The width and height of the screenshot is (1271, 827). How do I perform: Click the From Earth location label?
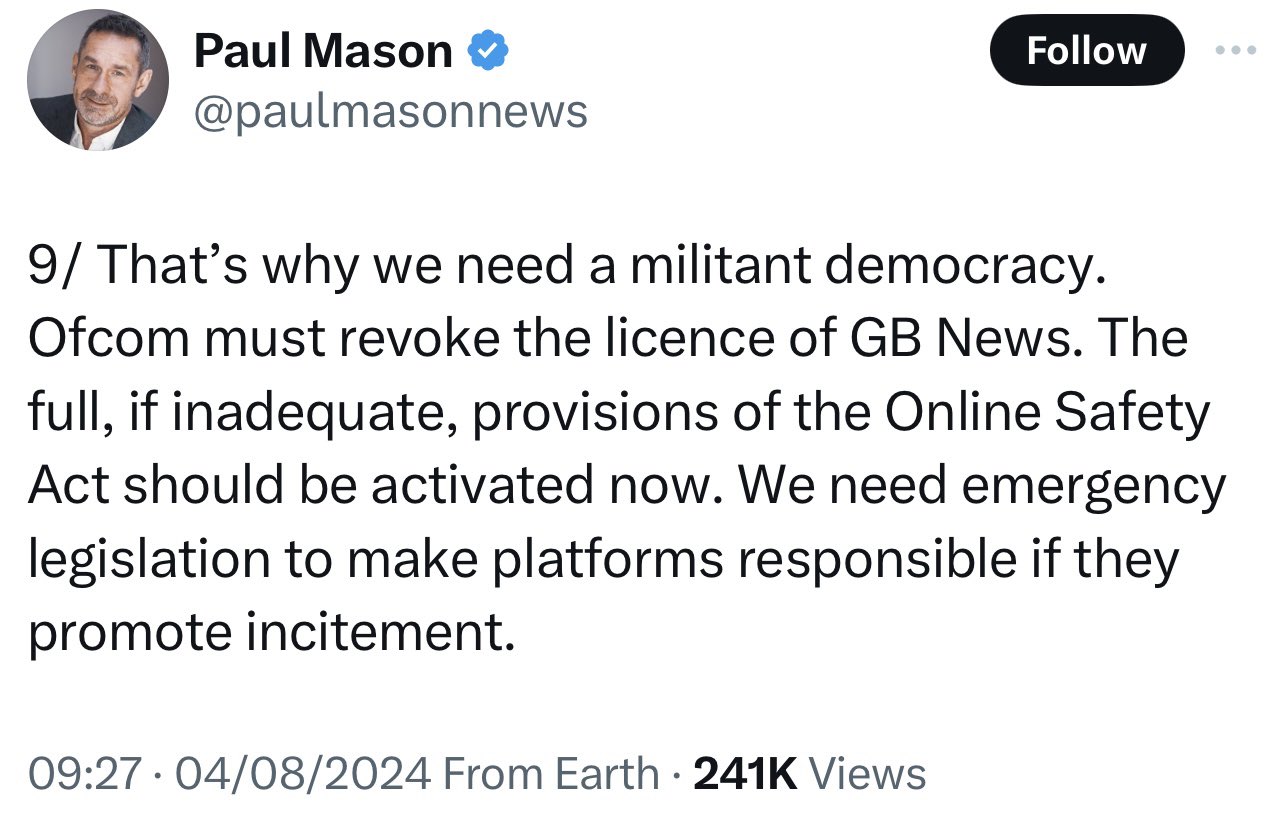(x=550, y=774)
